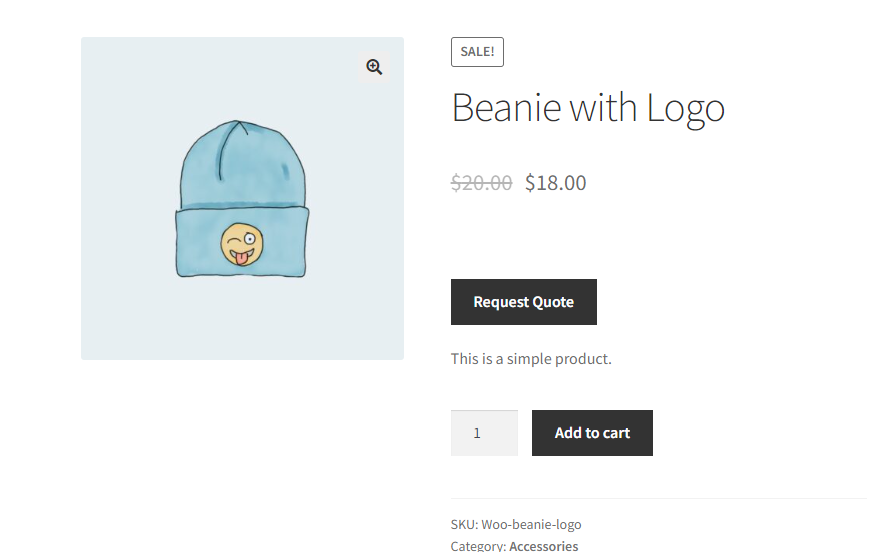Click the Request Quote button
The image size is (896, 552).
523,302
